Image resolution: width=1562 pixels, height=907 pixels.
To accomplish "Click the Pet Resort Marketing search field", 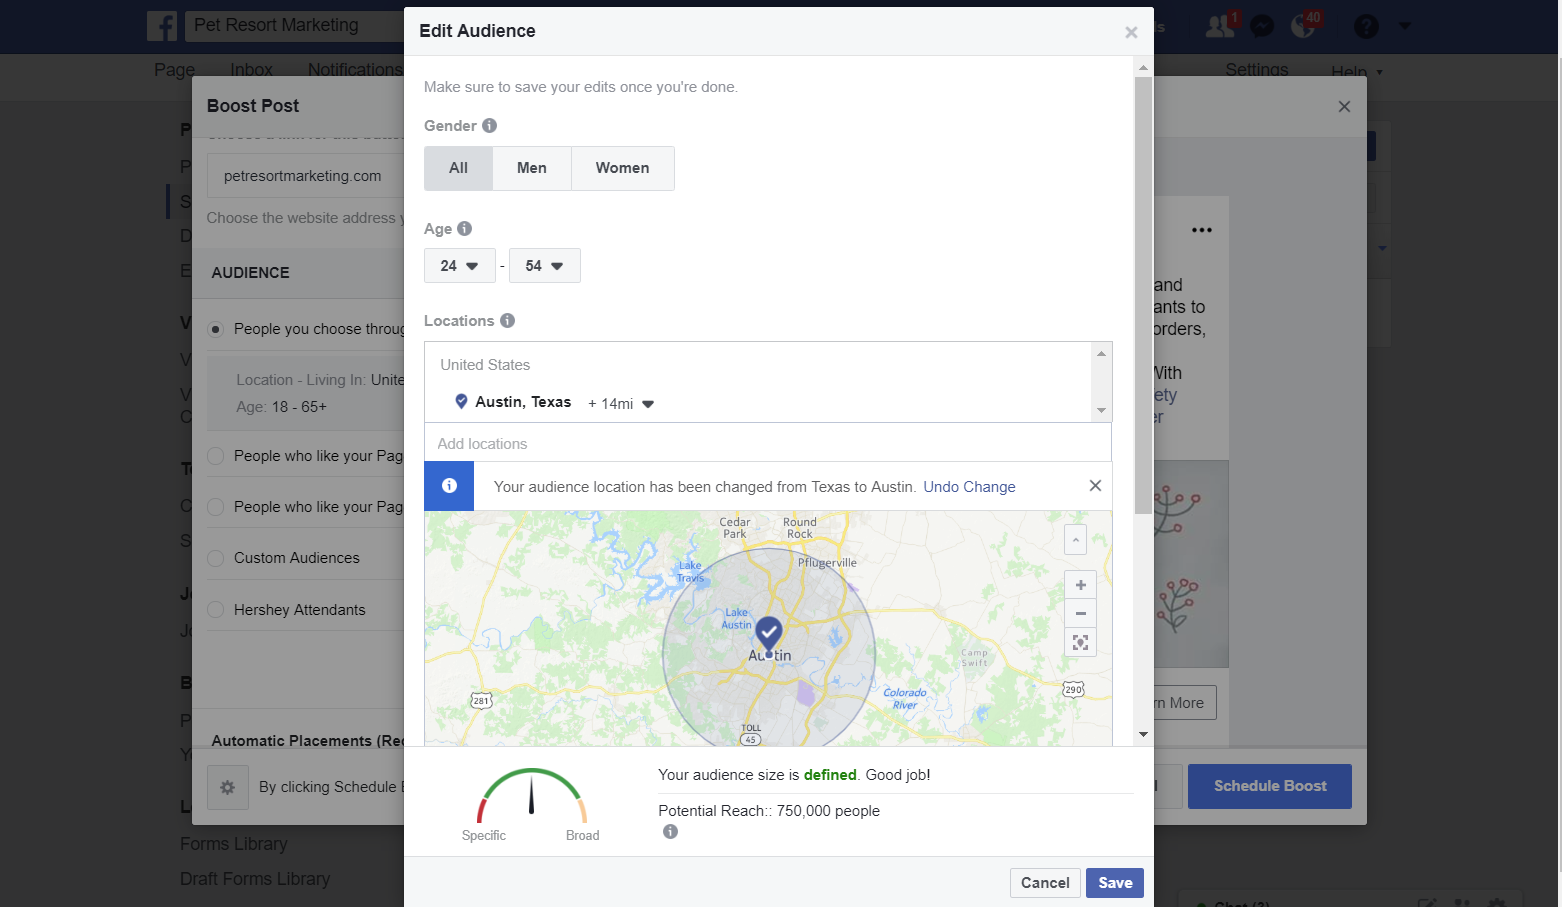I will (295, 26).
